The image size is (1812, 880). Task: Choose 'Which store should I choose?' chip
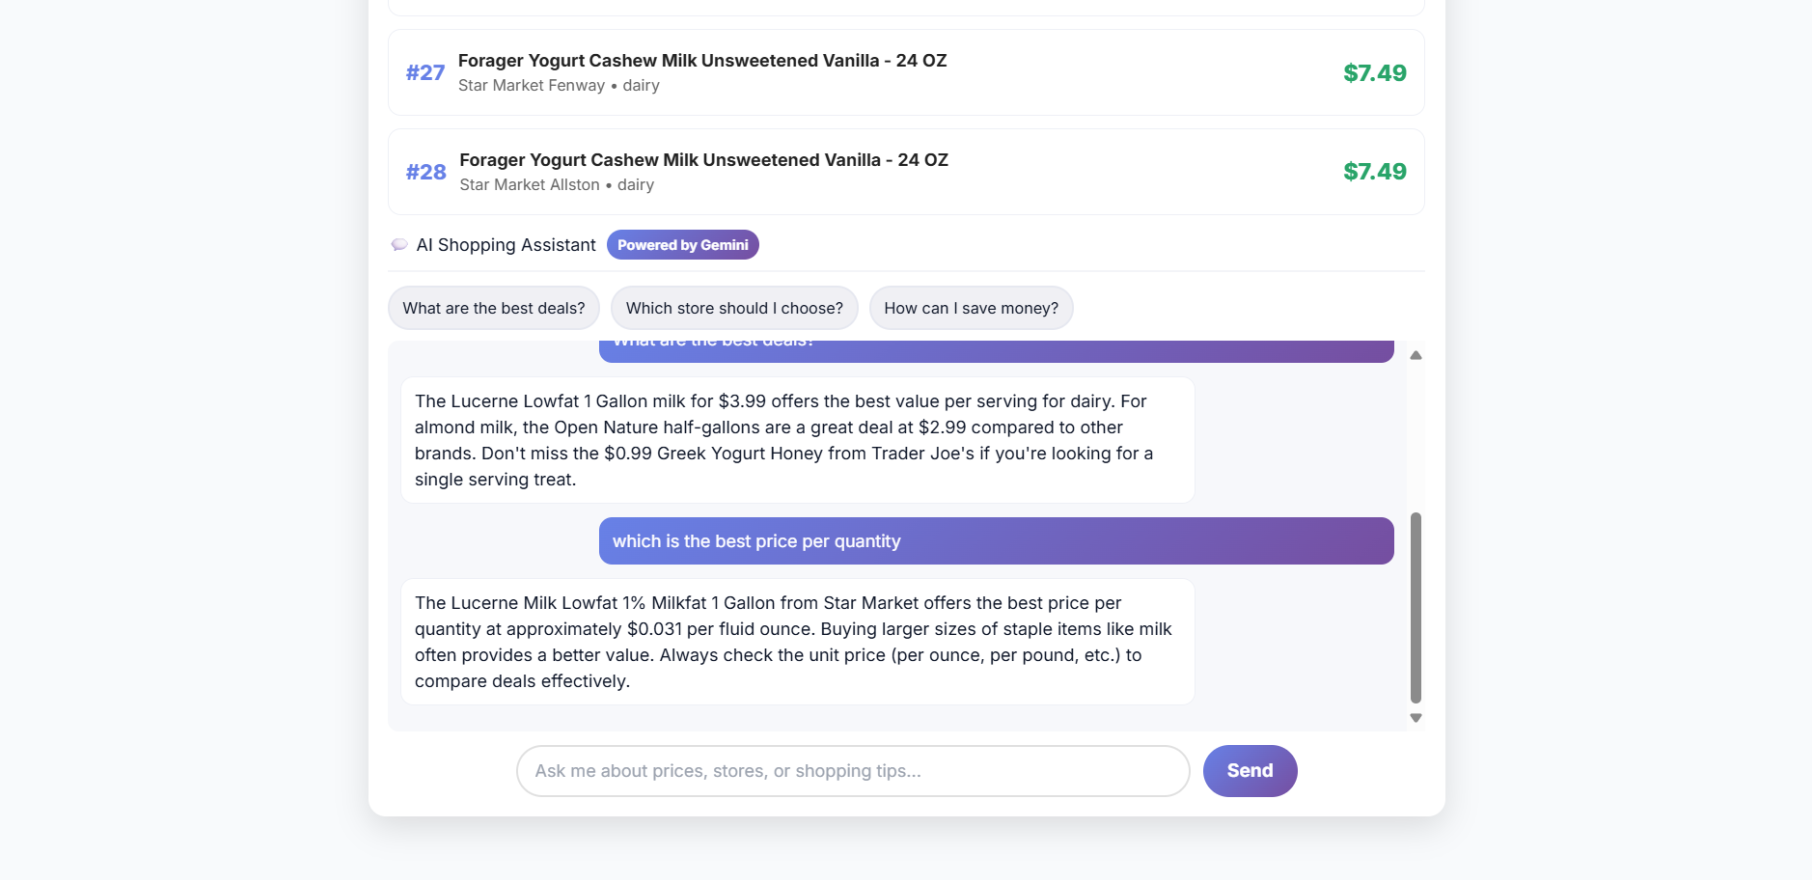click(x=734, y=308)
